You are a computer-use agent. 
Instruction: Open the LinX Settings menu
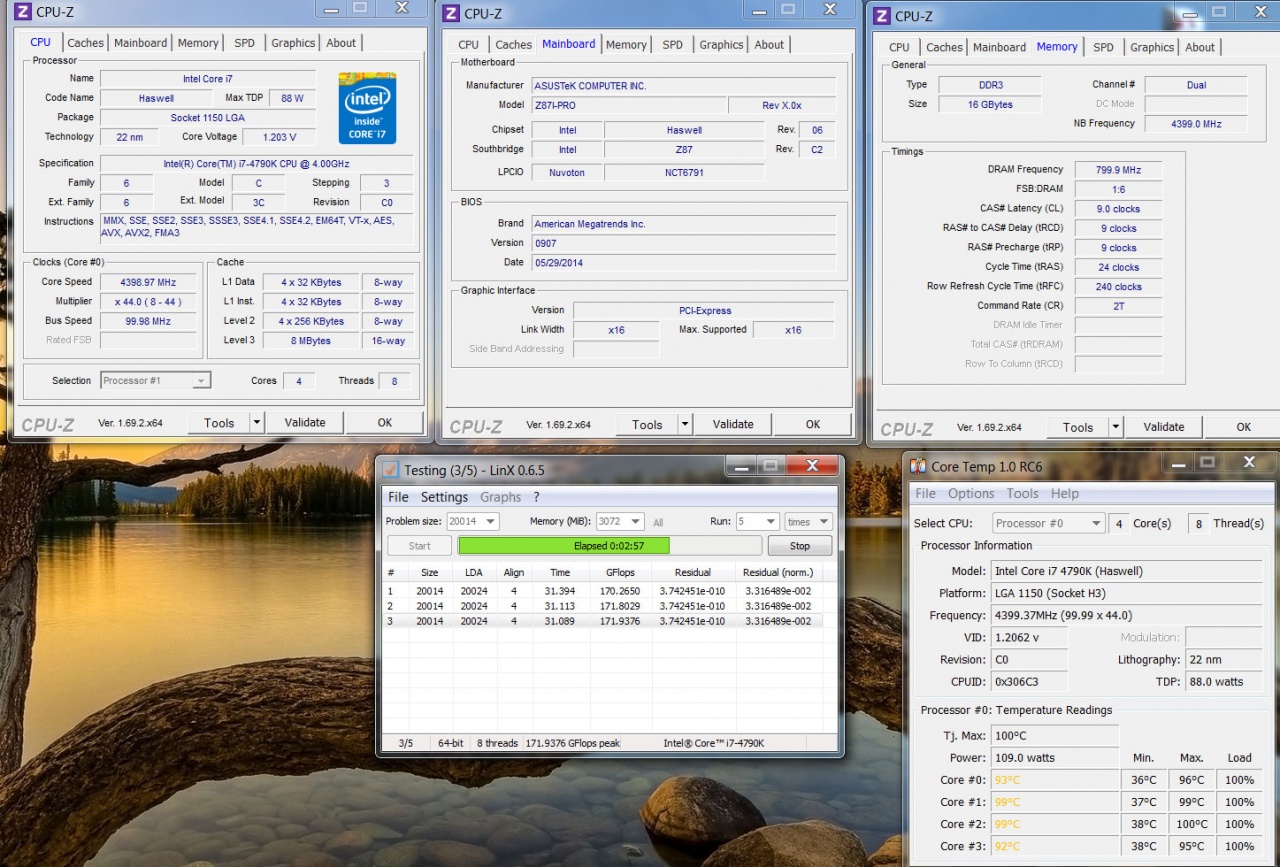coord(444,497)
